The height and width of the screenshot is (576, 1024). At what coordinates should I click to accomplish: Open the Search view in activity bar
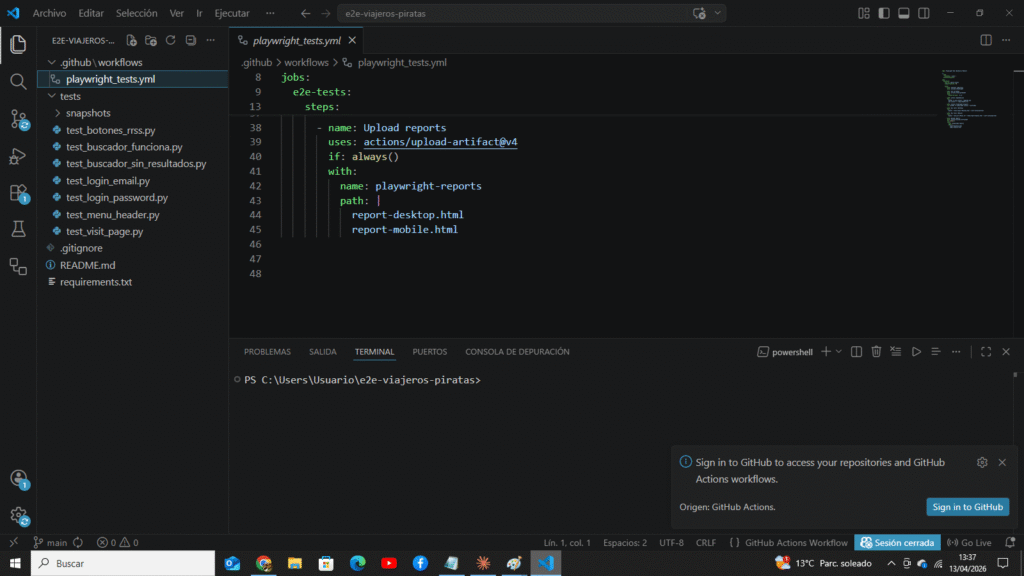pyautogui.click(x=18, y=81)
